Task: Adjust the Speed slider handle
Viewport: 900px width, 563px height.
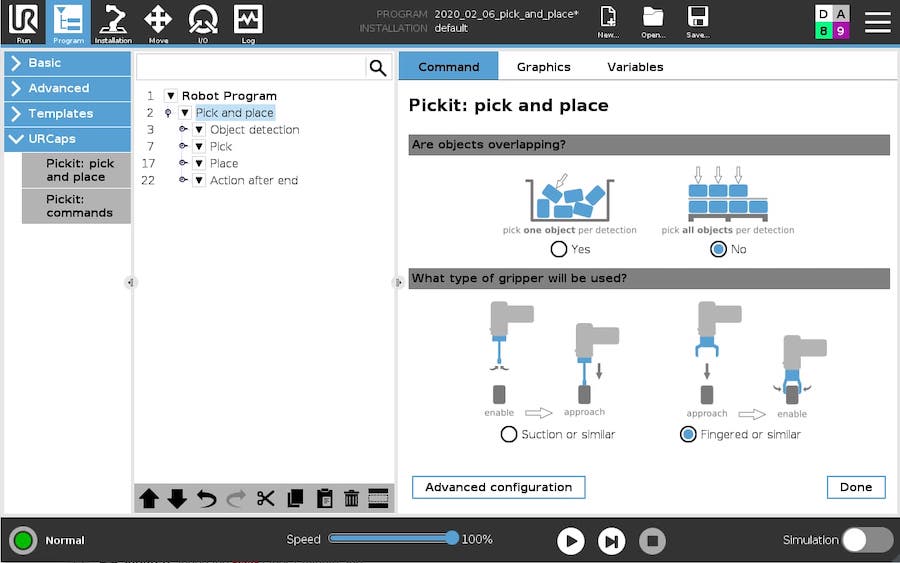Action: coord(452,538)
